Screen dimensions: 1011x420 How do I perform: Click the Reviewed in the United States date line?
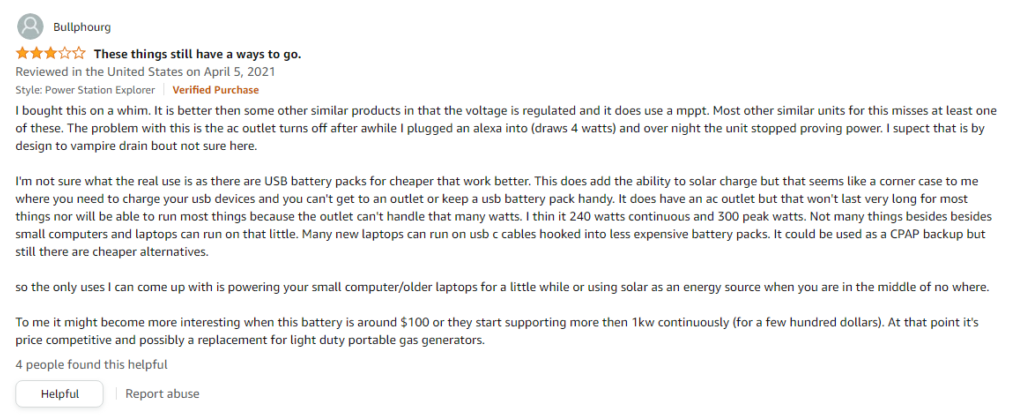146,72
